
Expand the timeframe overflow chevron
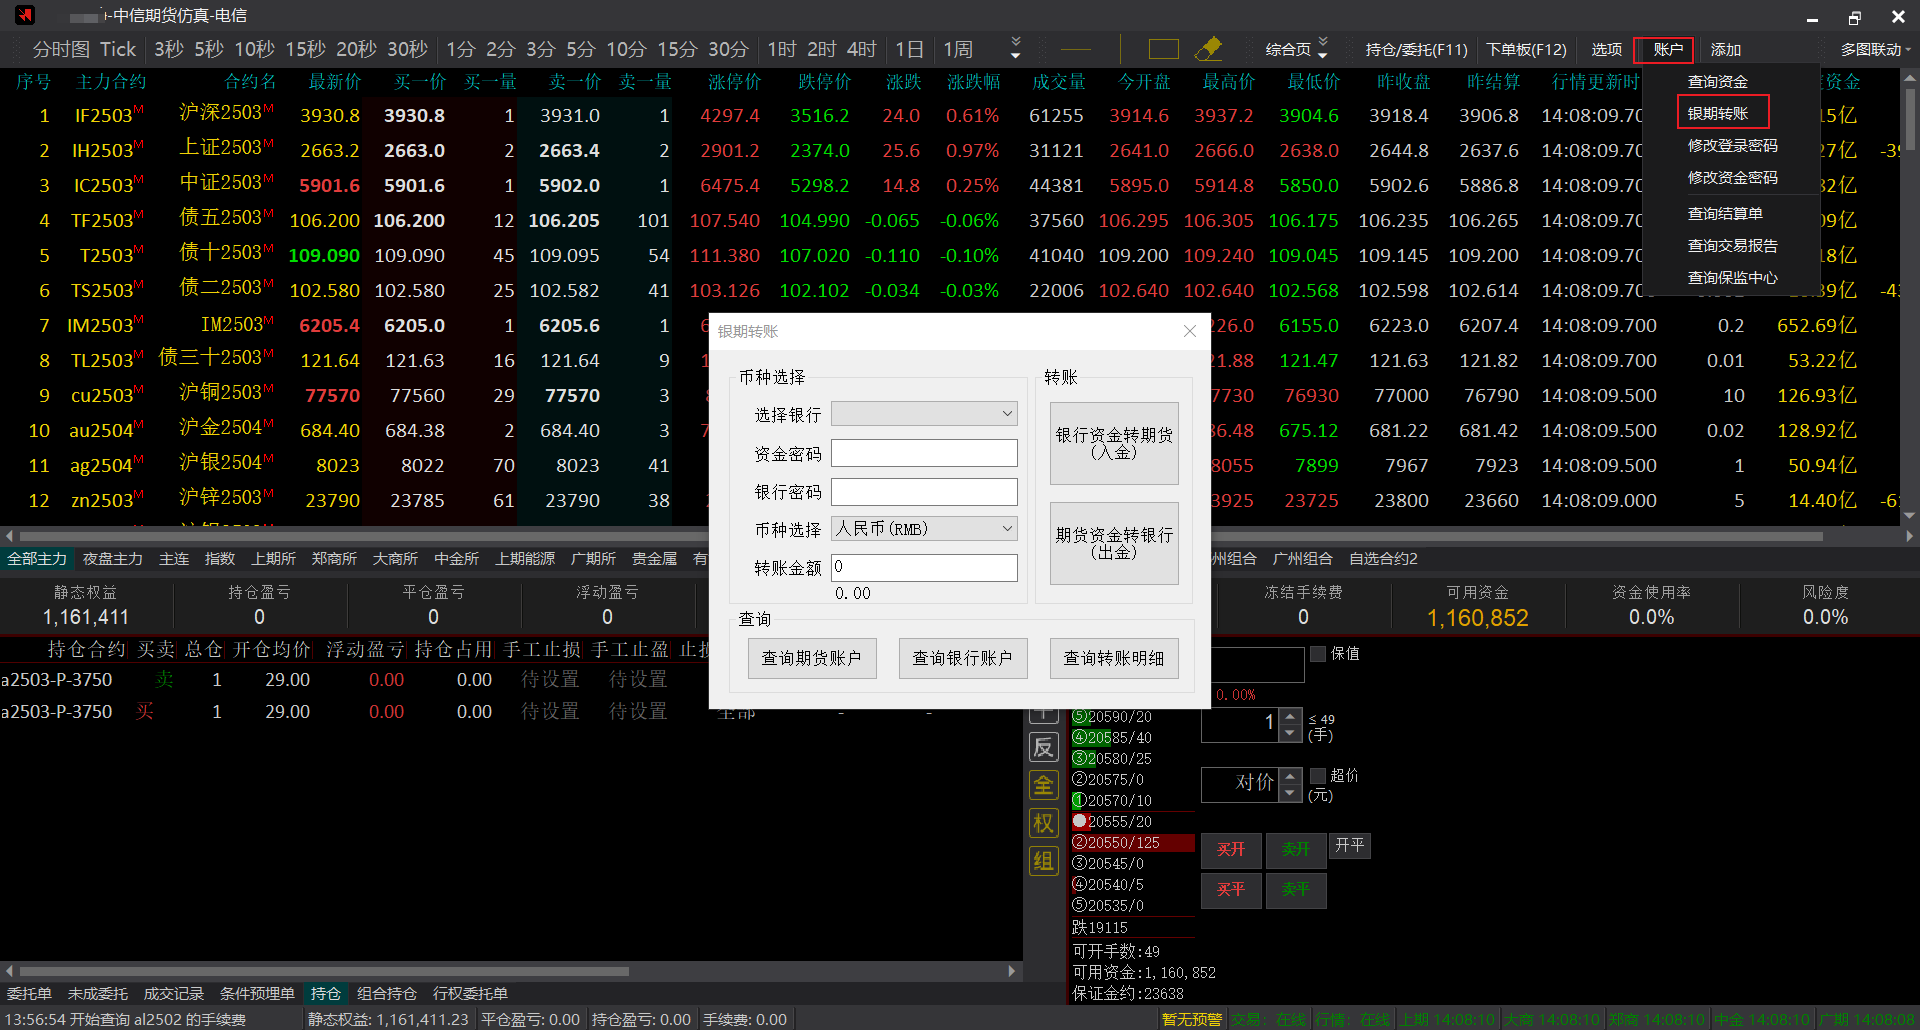pos(1015,49)
